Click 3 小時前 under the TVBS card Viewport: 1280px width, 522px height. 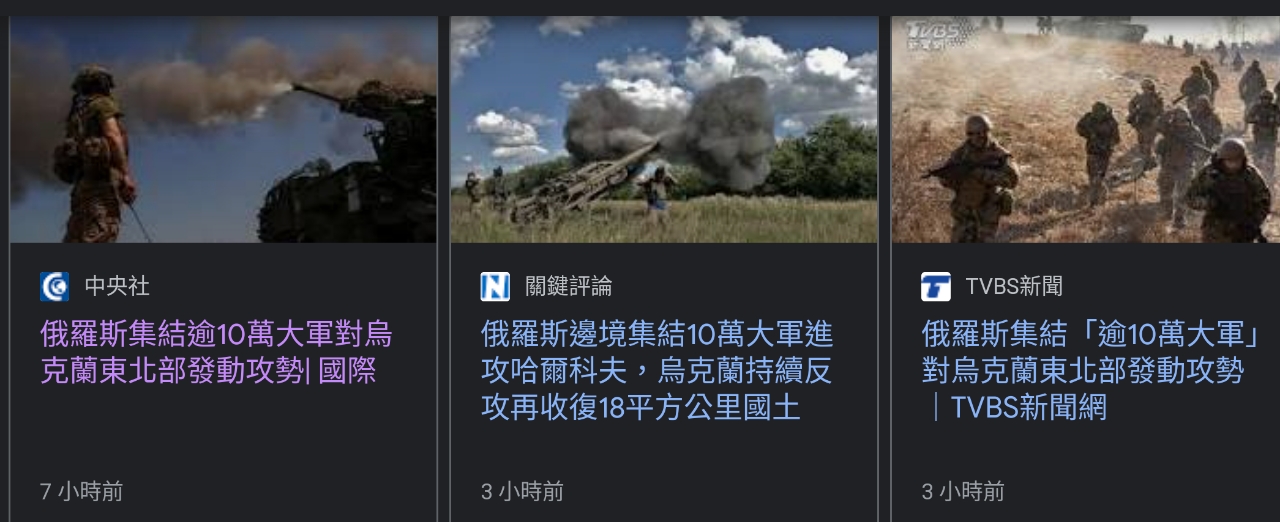pyautogui.click(x=963, y=491)
